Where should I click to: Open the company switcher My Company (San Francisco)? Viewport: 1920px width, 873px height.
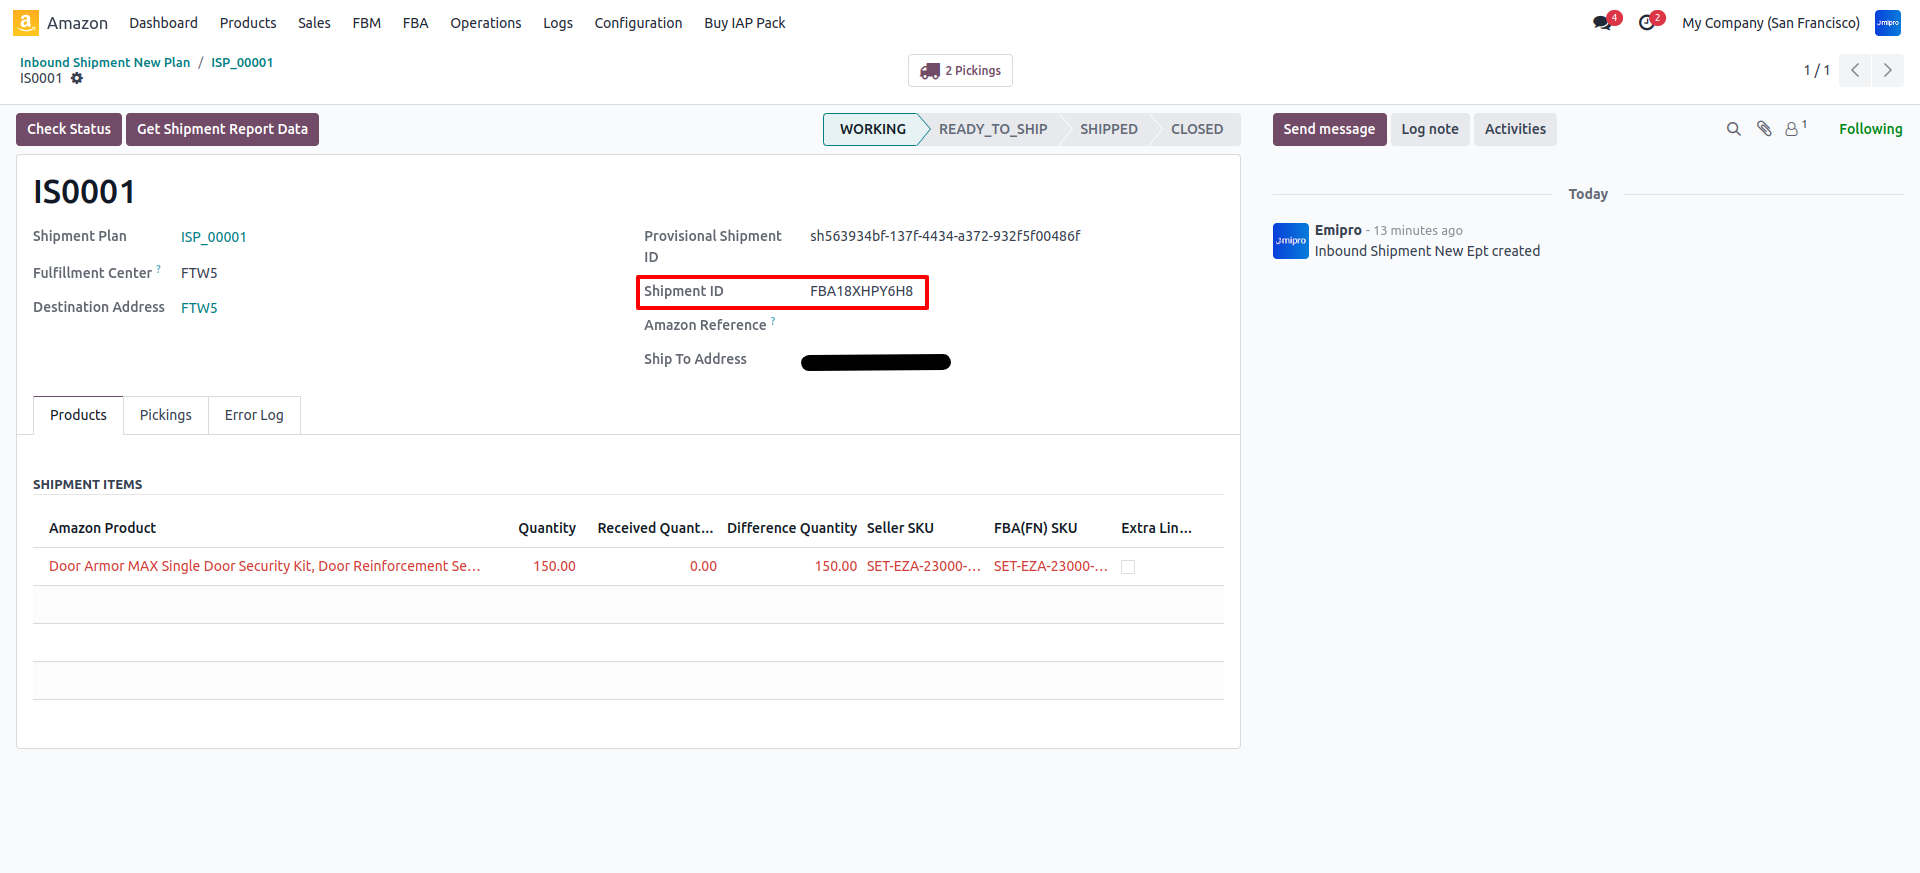tap(1770, 23)
